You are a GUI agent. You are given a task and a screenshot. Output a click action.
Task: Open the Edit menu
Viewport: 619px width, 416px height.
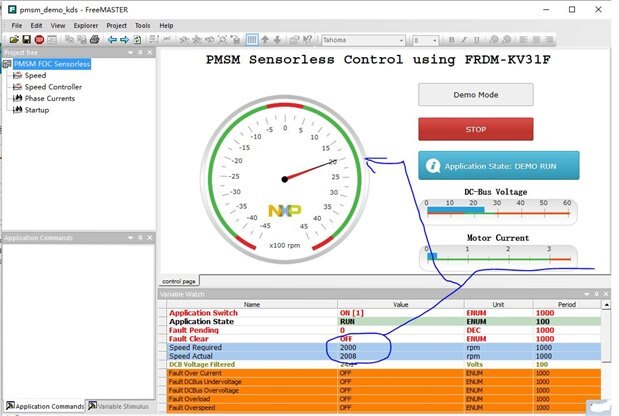(36, 26)
